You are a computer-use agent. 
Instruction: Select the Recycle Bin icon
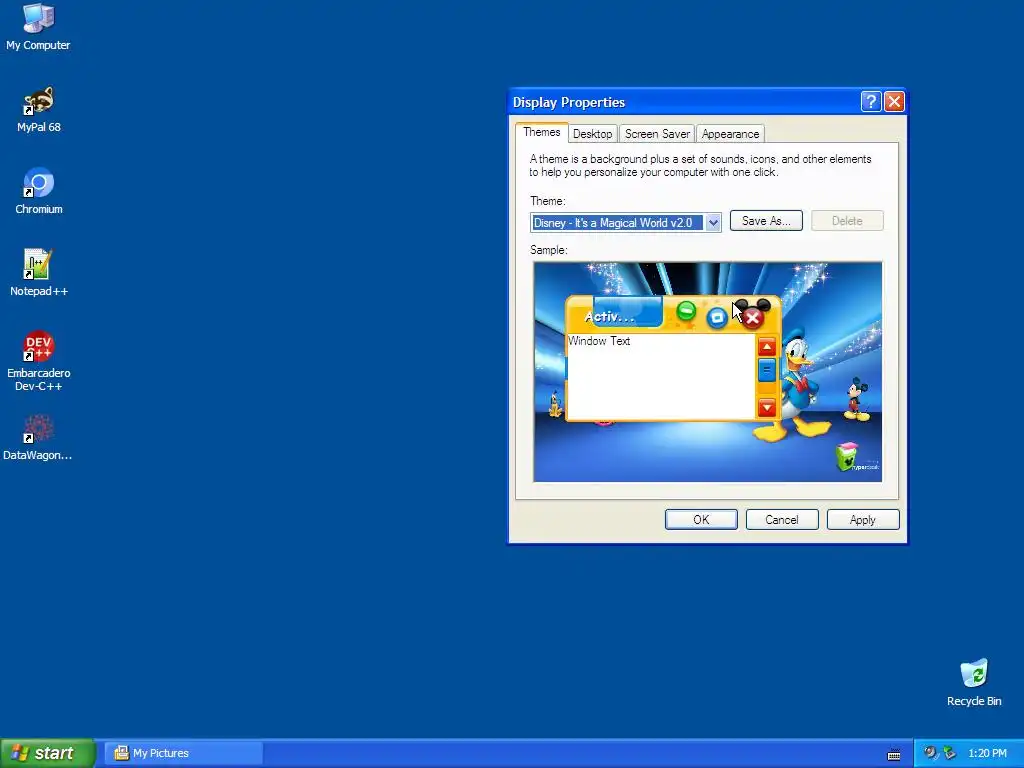974,682
